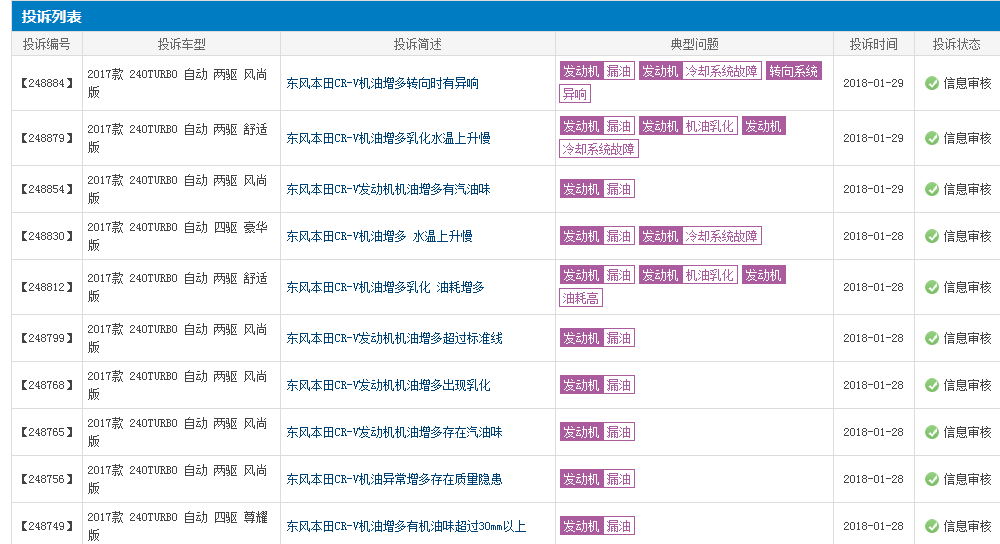The width and height of the screenshot is (1000, 544).
Task: Click green check icon for complaint 248884
Action: (932, 83)
